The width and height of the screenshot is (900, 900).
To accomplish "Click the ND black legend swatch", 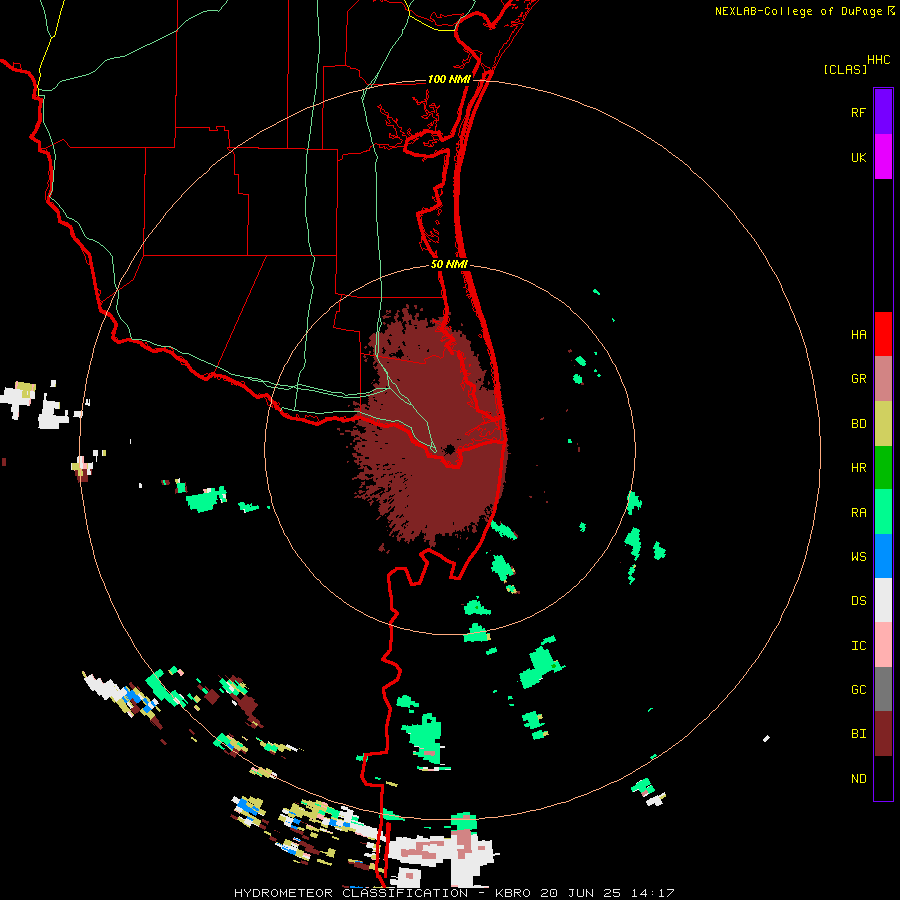I will pyautogui.click(x=883, y=778).
